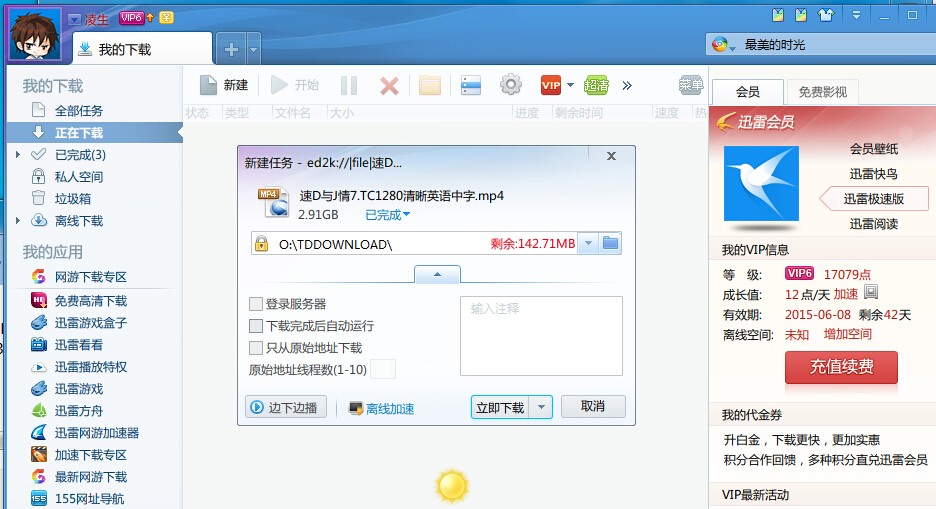Expand the 离线下载 tree arrow
Viewport: 936px width, 509px height.
click(18, 221)
